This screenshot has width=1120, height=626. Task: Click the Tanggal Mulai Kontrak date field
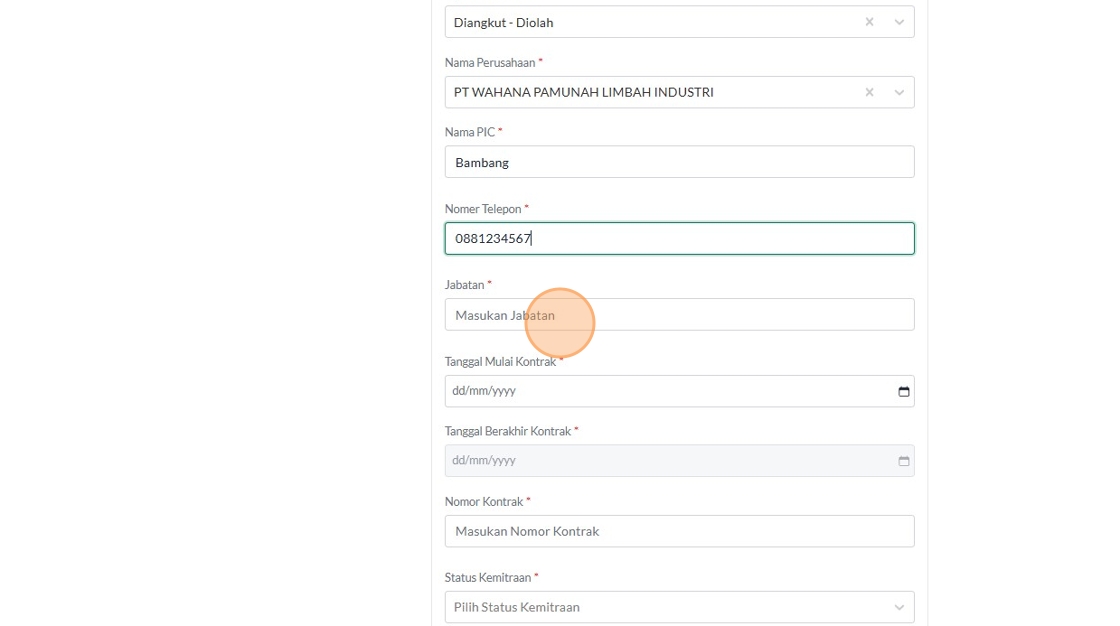[660, 391]
